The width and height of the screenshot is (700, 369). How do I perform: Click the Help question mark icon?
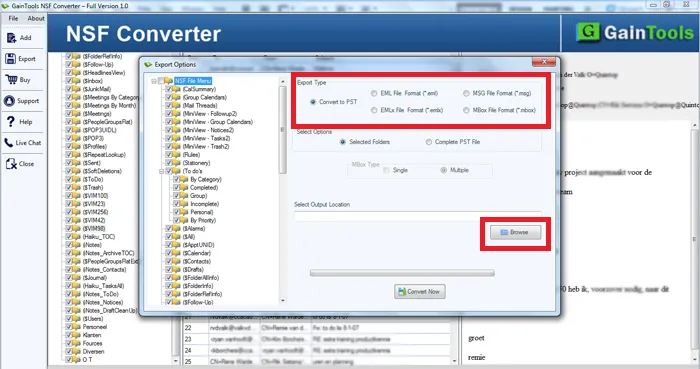coord(11,121)
